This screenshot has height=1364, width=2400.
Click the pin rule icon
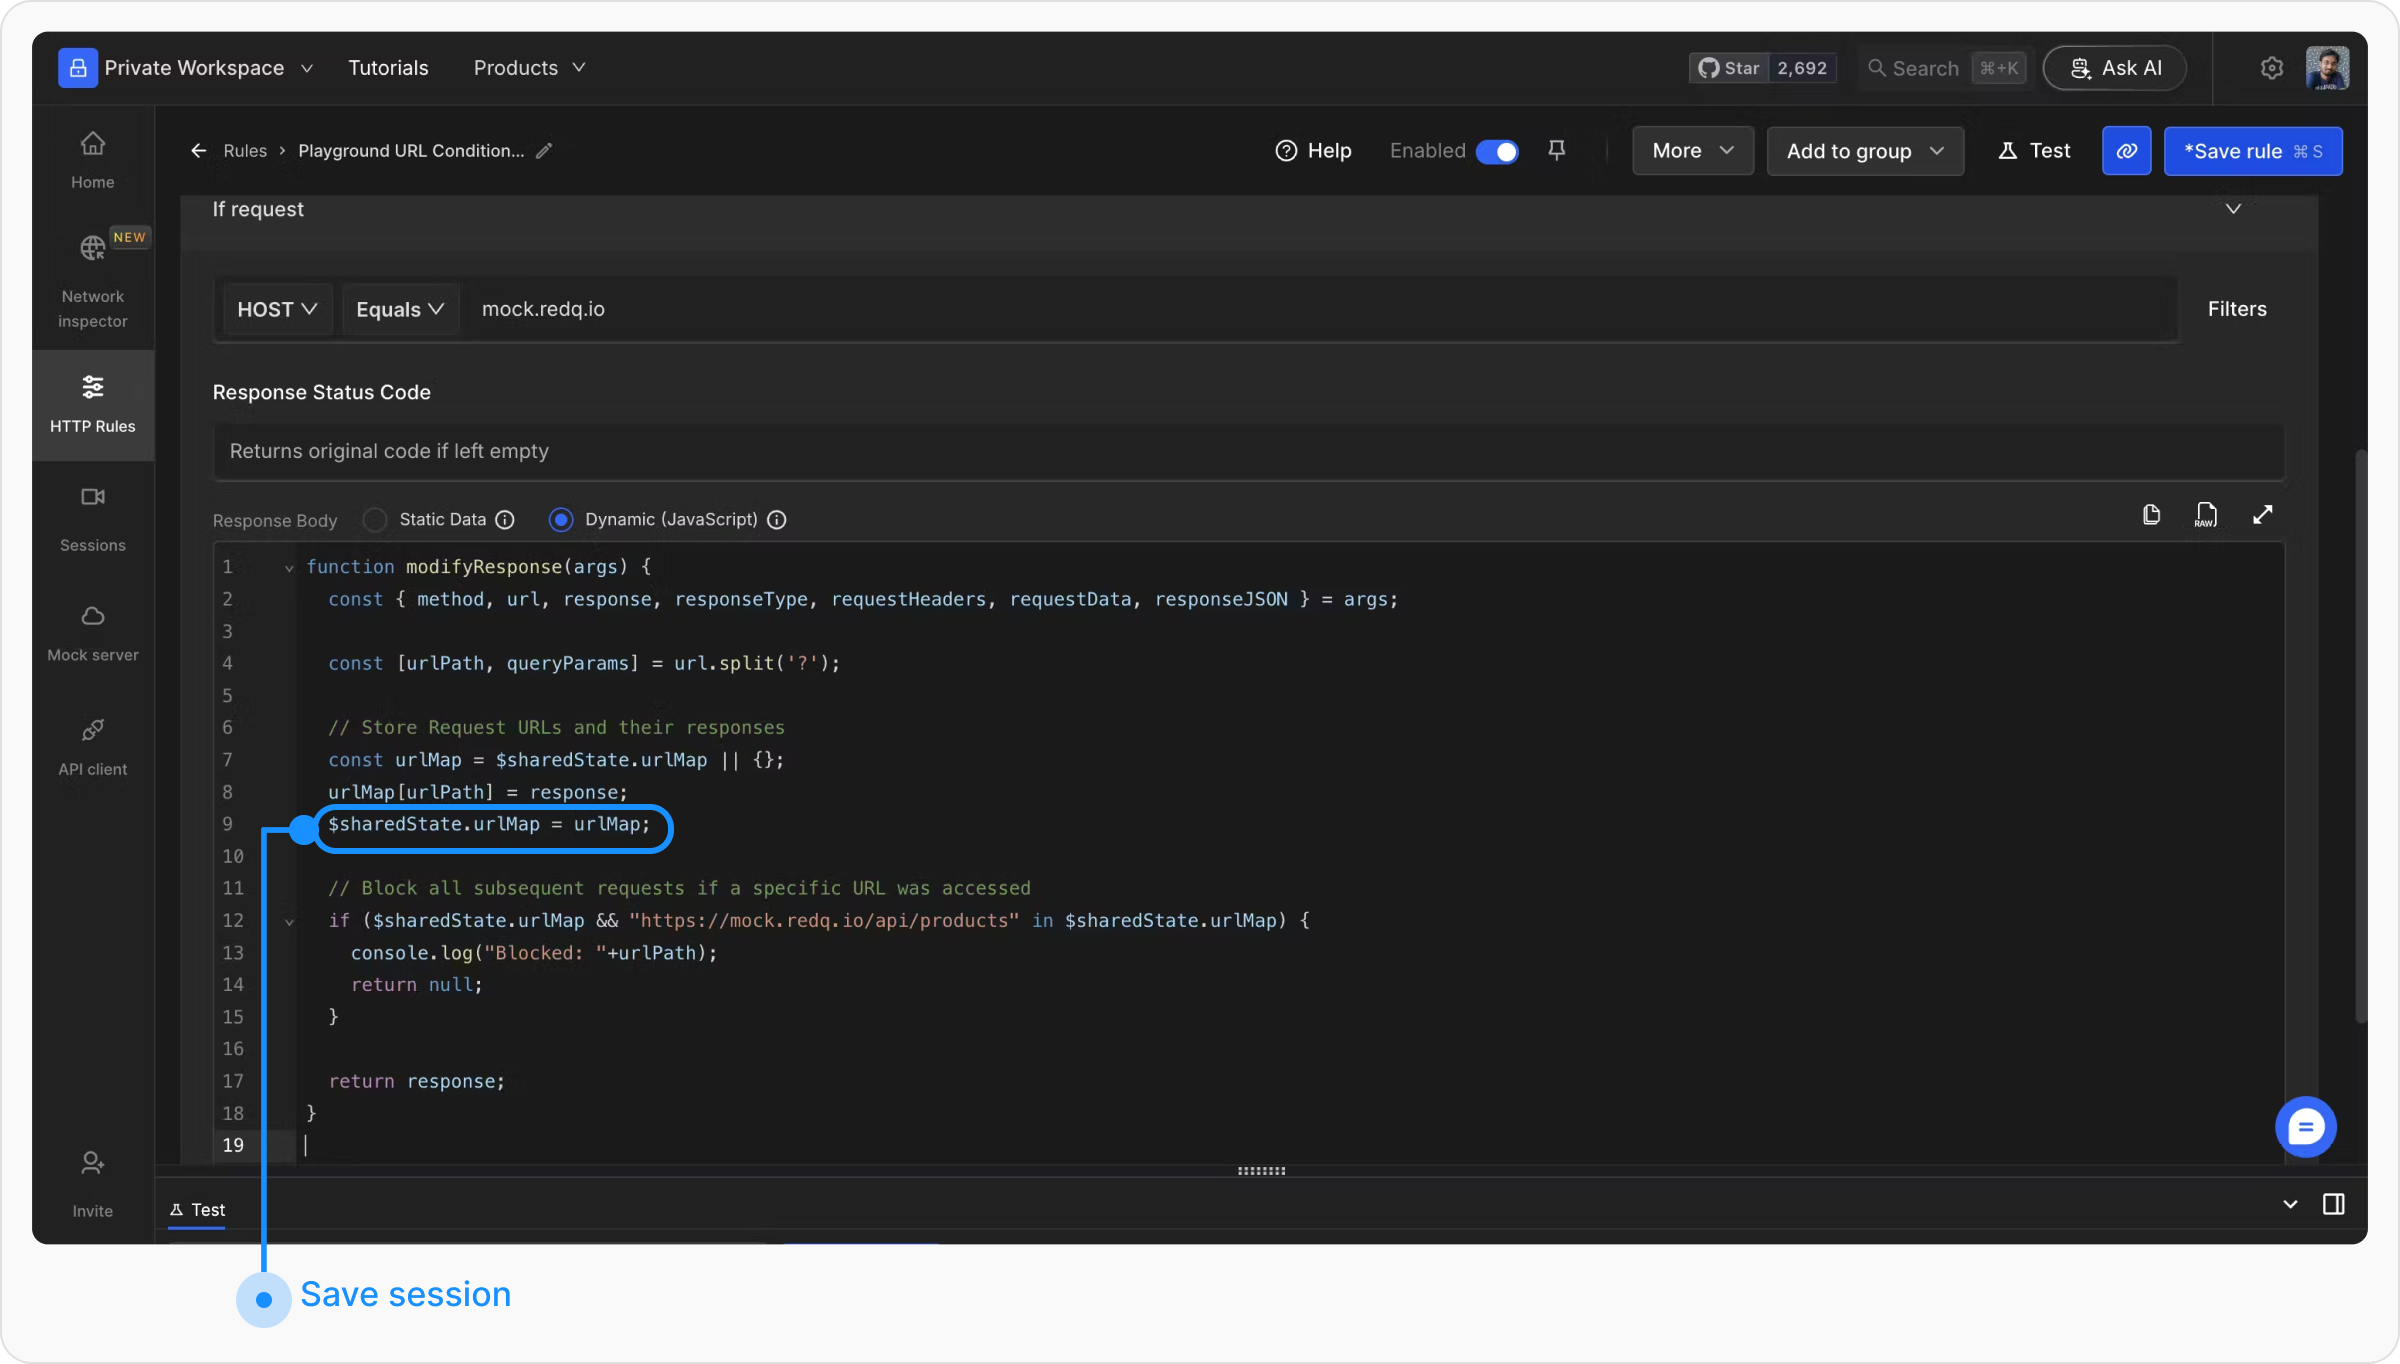(1556, 150)
